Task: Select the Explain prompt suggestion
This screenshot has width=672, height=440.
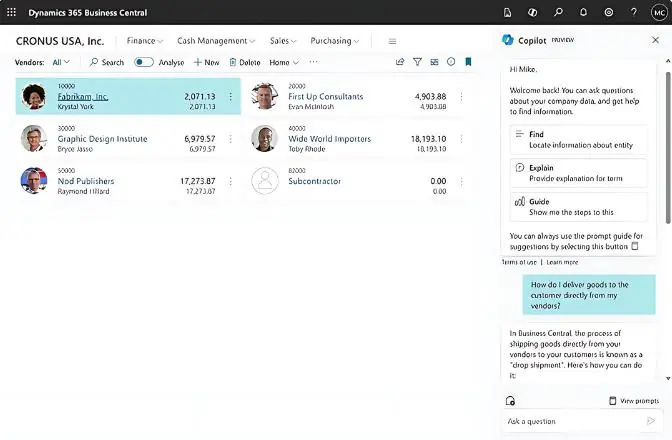Action: point(578,173)
